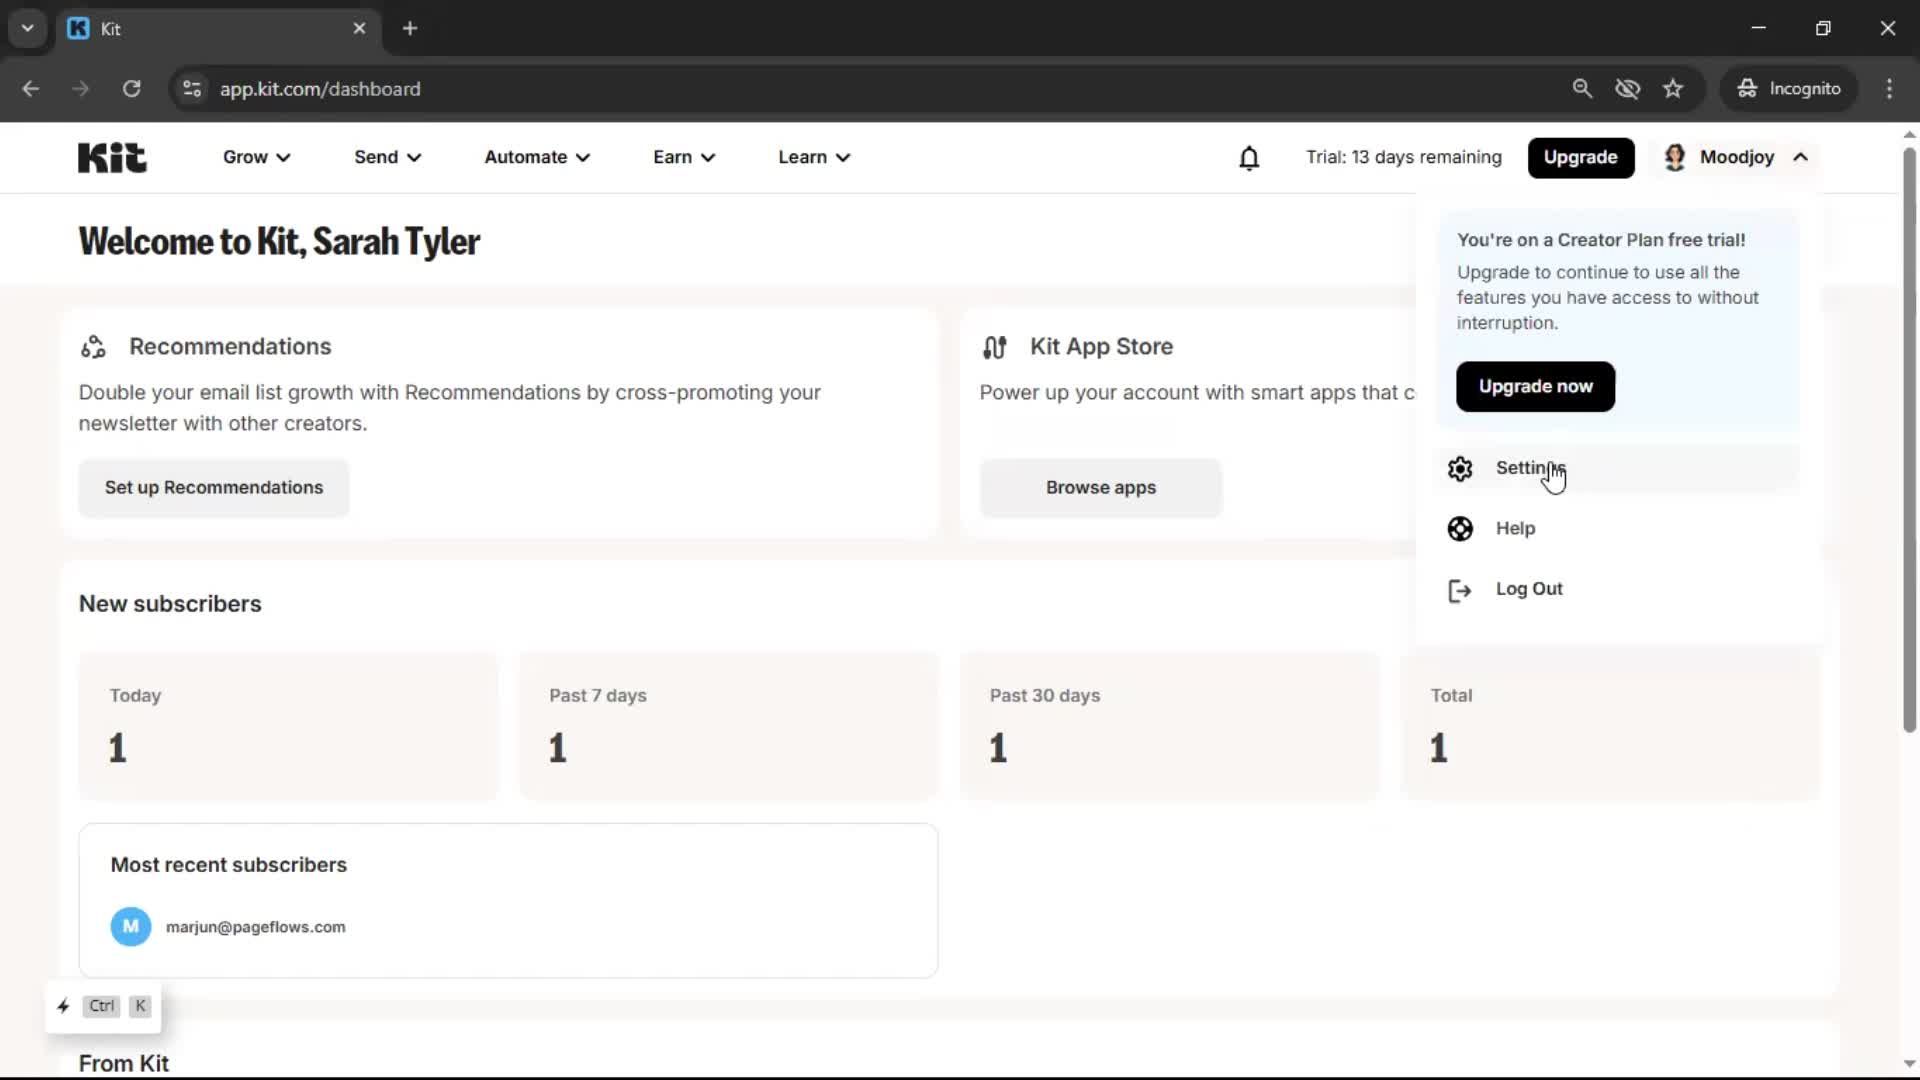This screenshot has width=1920, height=1080.
Task: Bookmark this page with star icon
Action: coord(1673,89)
